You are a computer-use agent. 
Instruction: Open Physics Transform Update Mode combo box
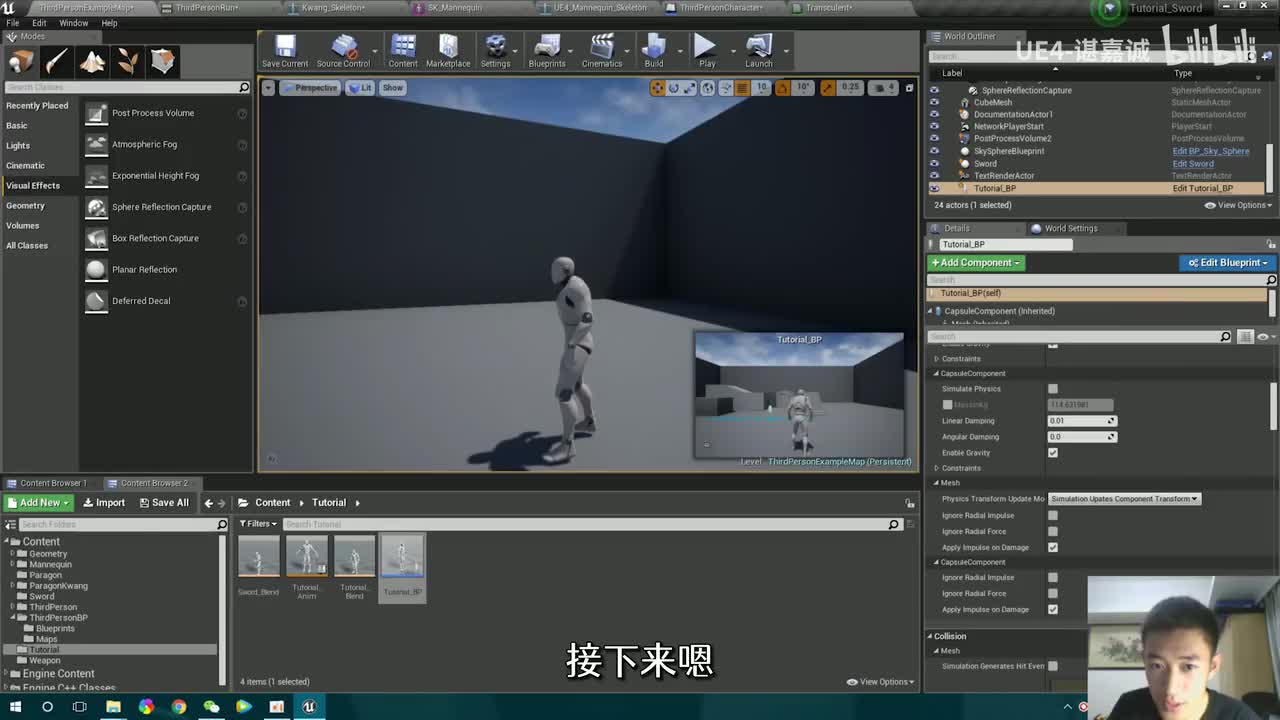pos(1124,499)
